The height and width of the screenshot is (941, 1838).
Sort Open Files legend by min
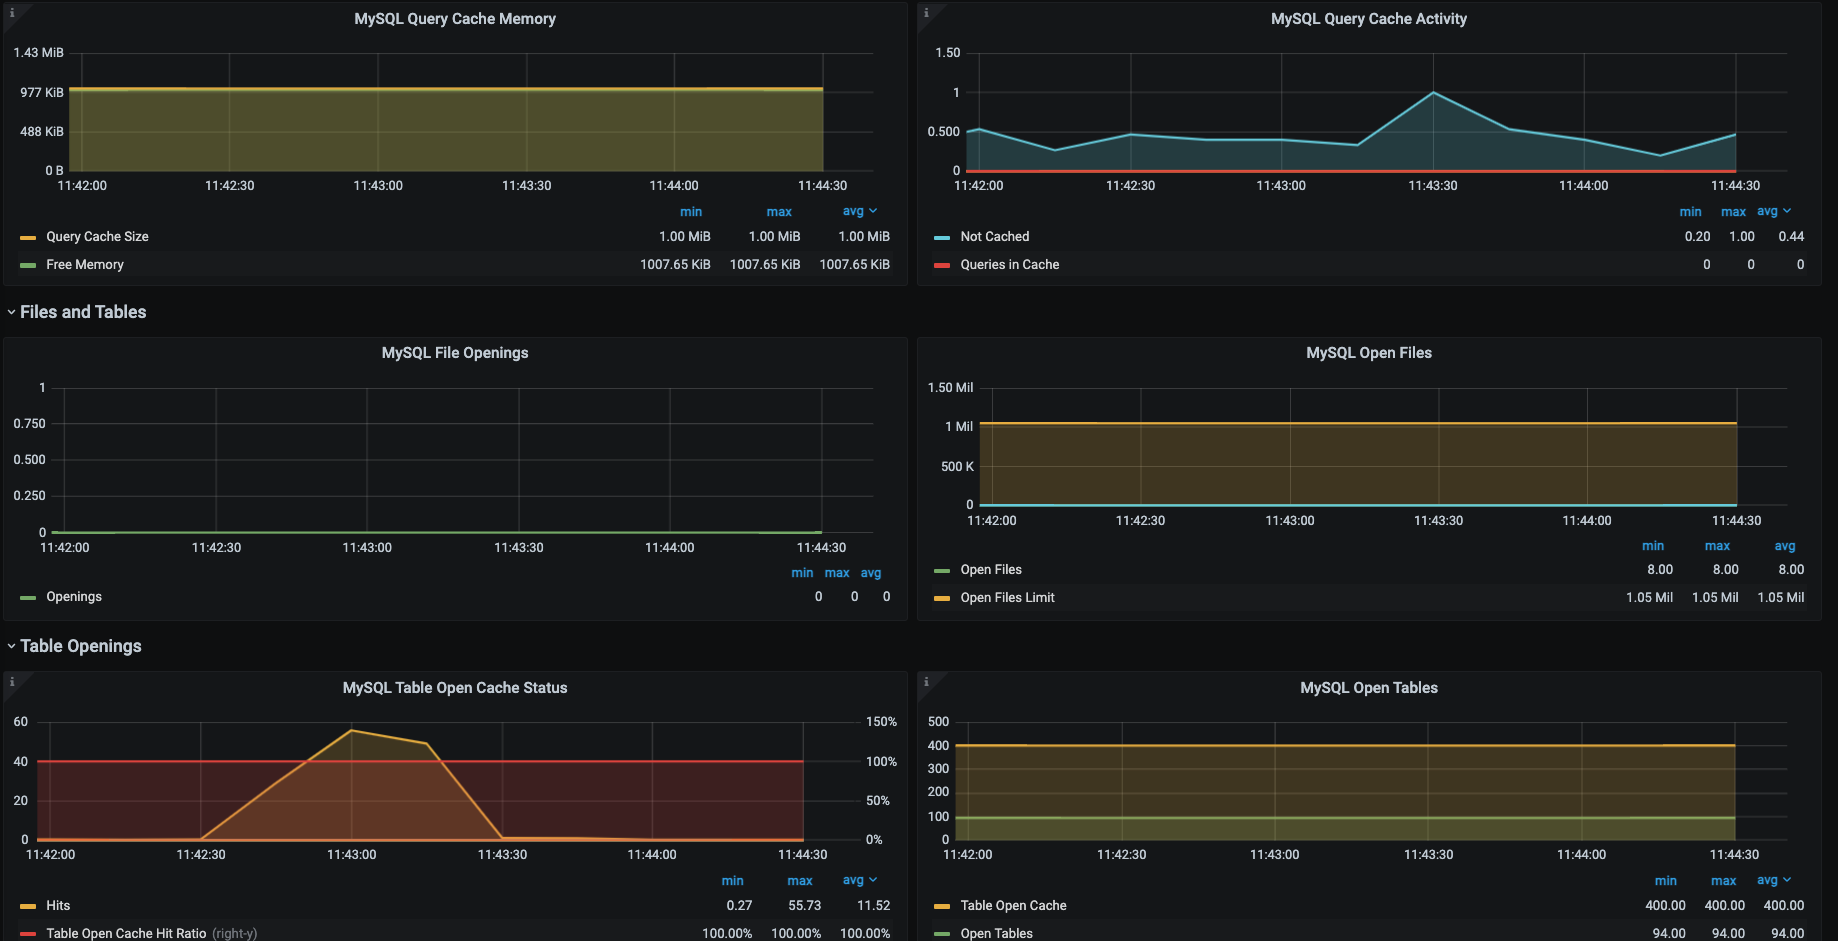(1653, 546)
